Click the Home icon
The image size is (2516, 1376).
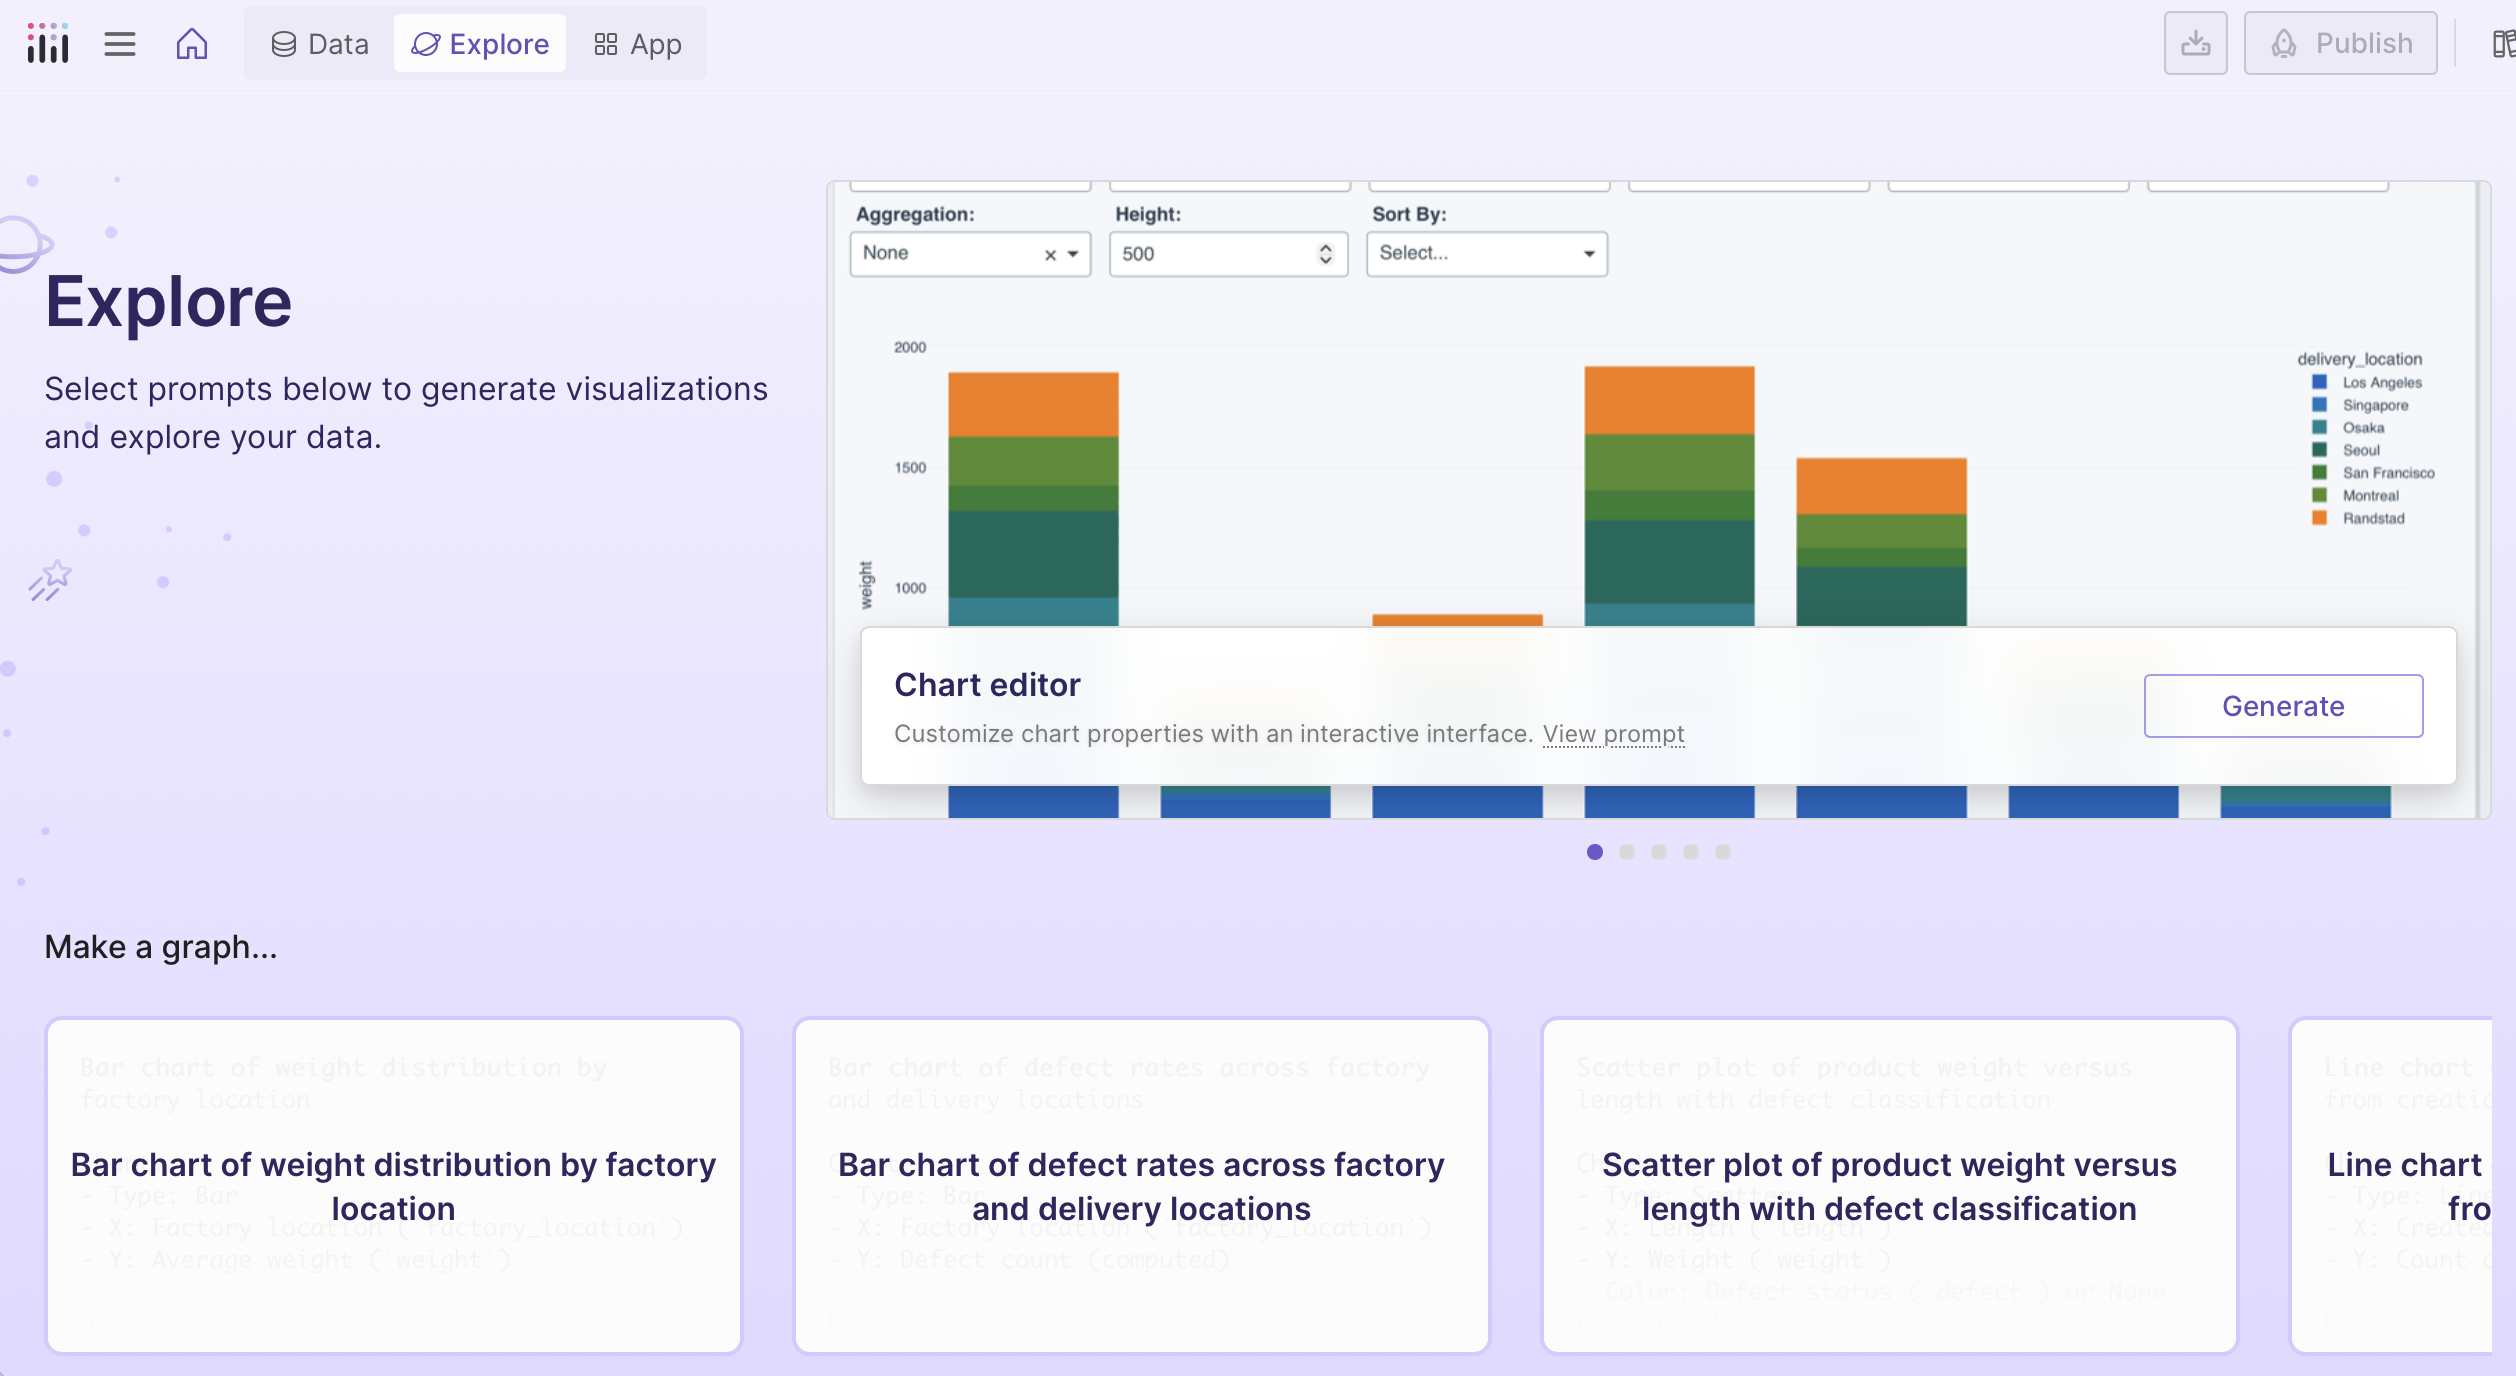point(192,43)
